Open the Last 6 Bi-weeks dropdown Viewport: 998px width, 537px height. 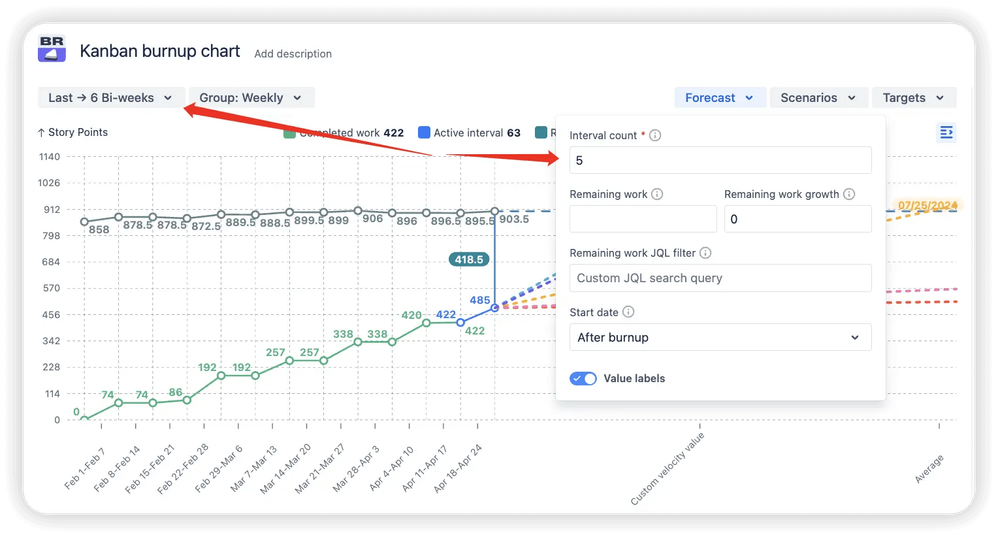(x=111, y=98)
